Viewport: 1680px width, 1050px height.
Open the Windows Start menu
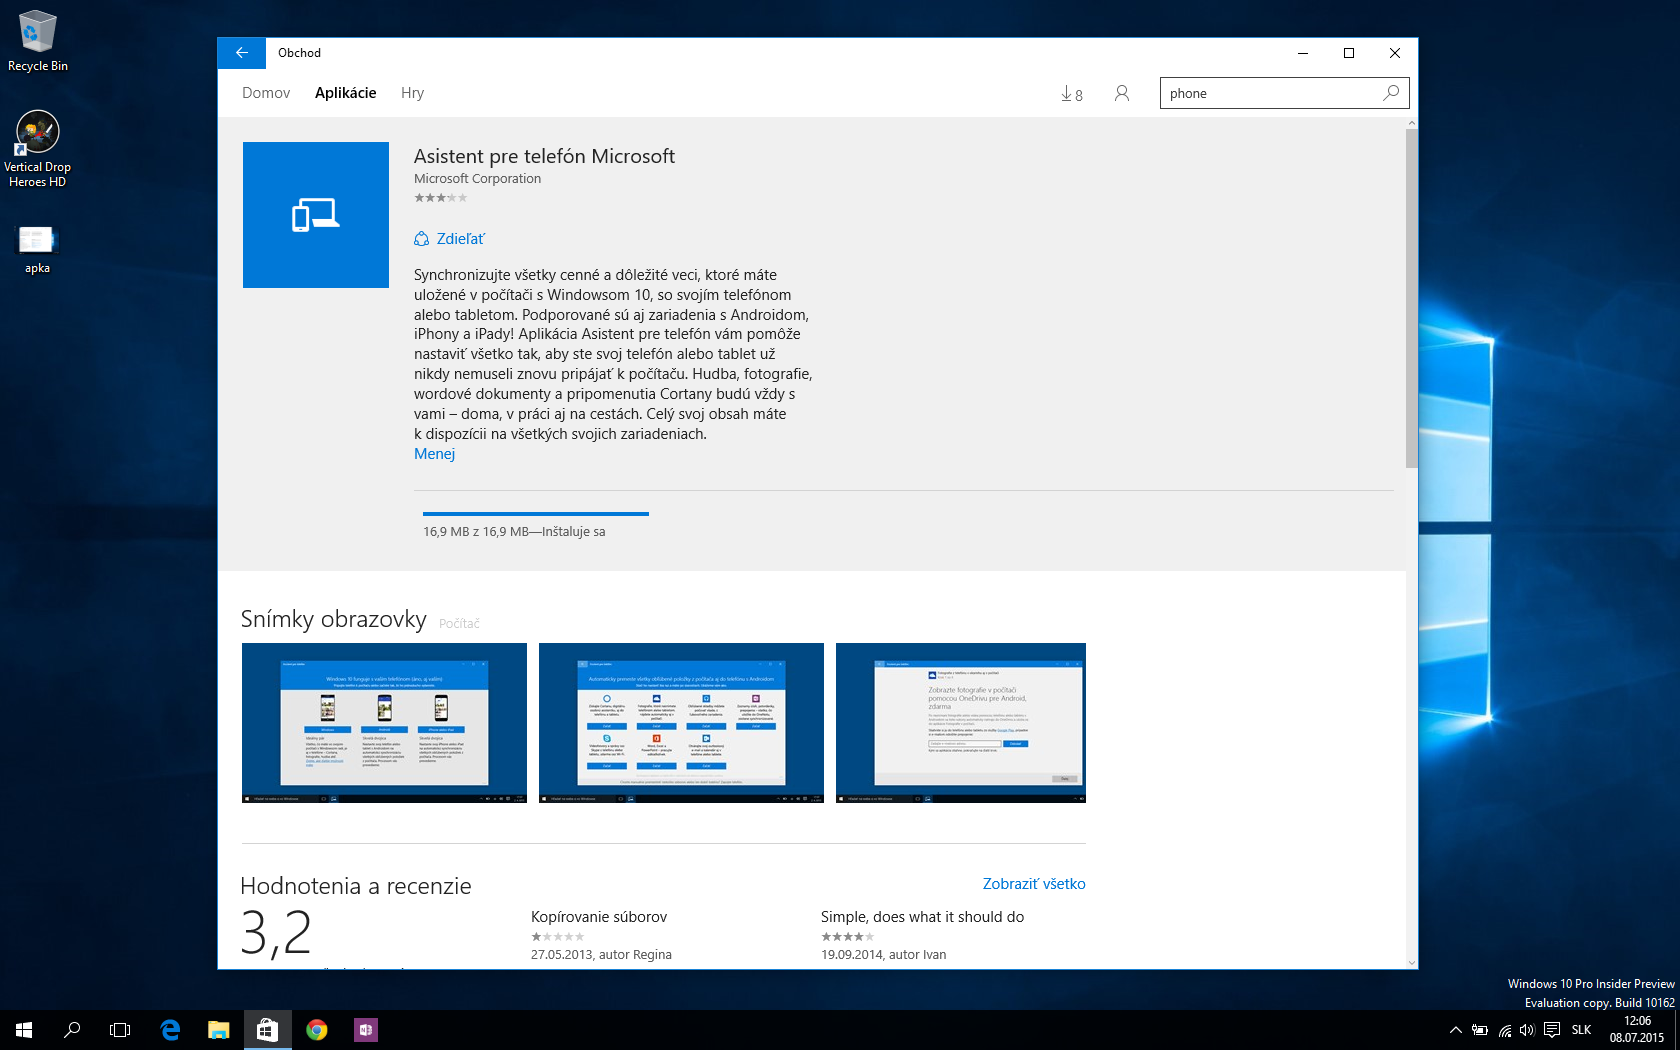point(24,1030)
